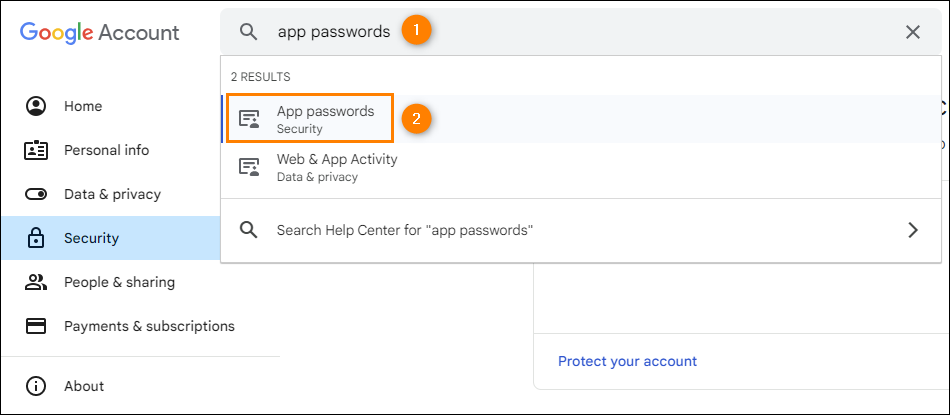Click the Web & App Activity icon
The height and width of the screenshot is (415, 950).
pyautogui.click(x=249, y=167)
